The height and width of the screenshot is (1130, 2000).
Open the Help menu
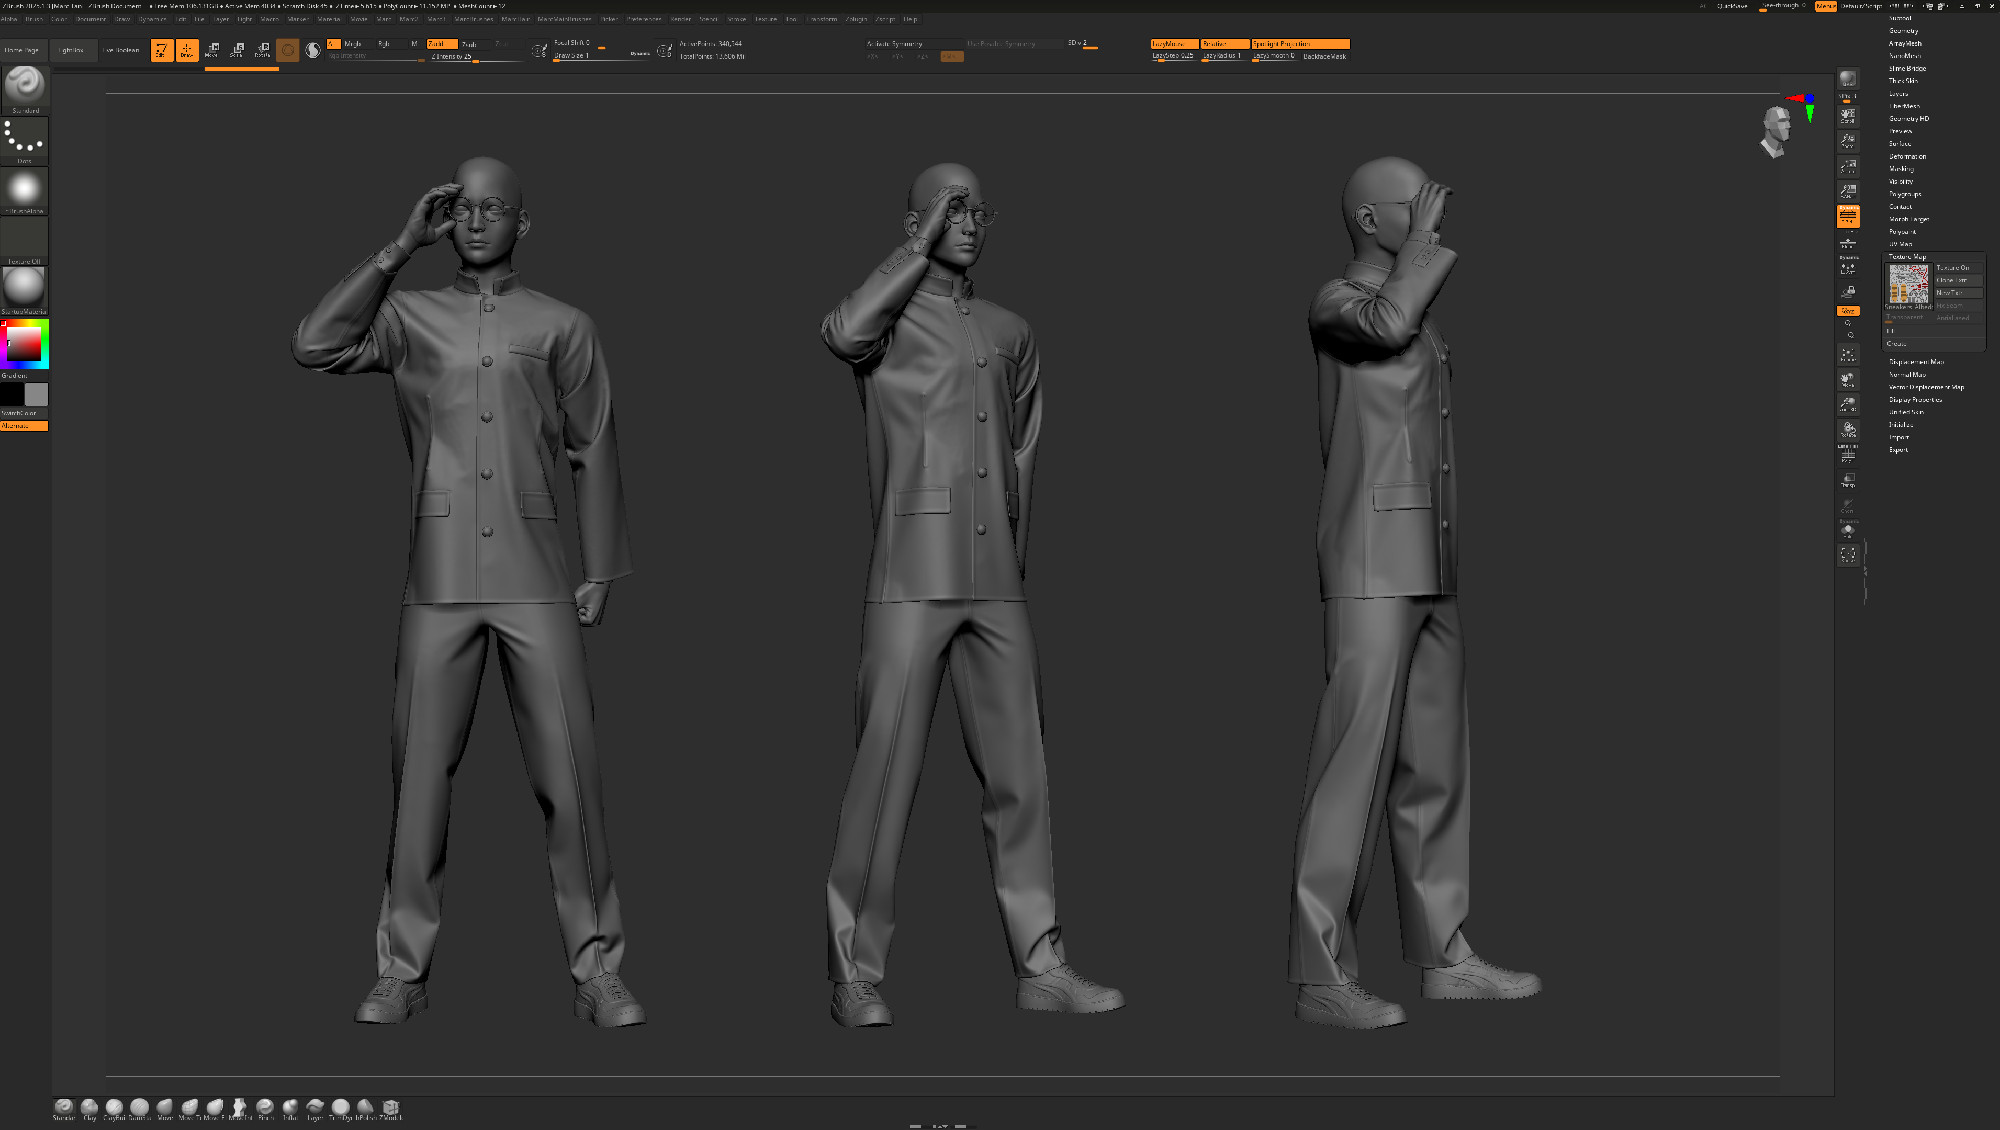[x=910, y=19]
